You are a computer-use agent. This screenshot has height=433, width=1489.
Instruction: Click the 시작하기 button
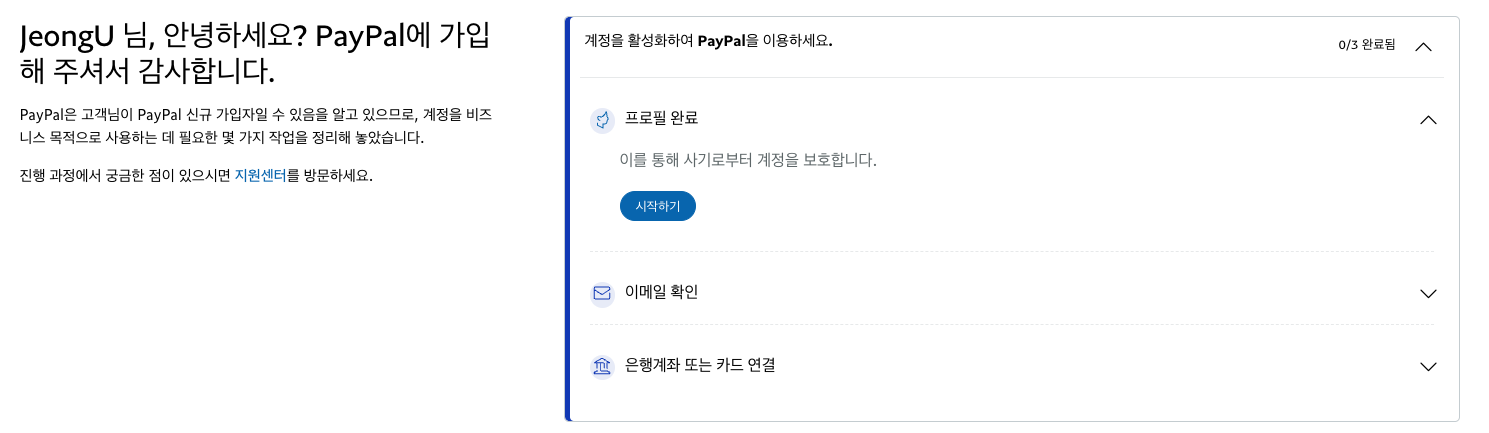click(x=658, y=206)
